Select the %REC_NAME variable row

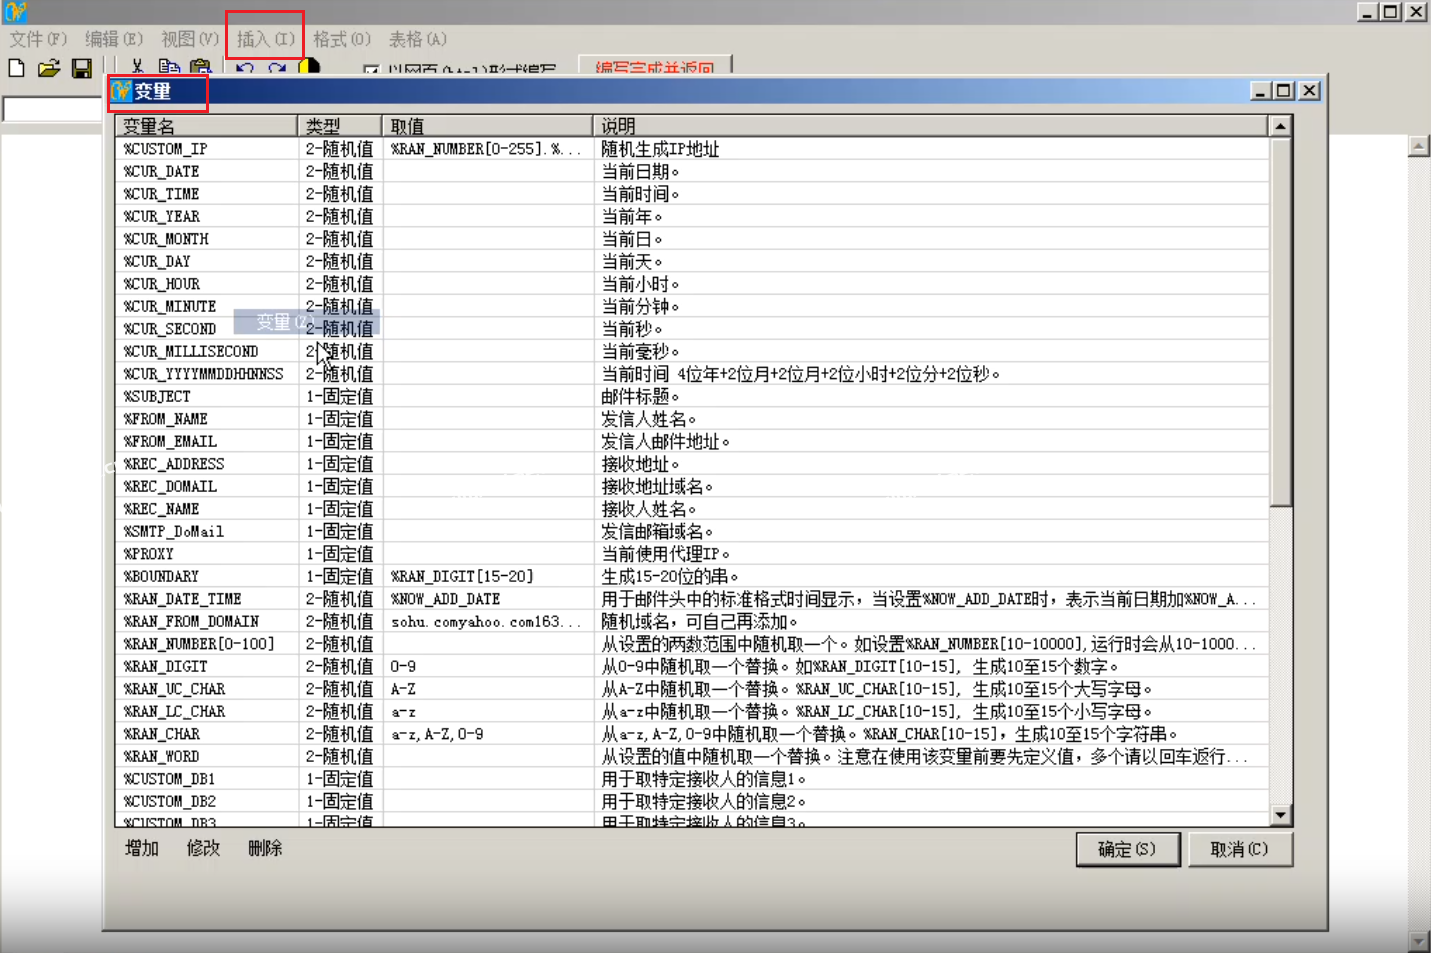692,509
